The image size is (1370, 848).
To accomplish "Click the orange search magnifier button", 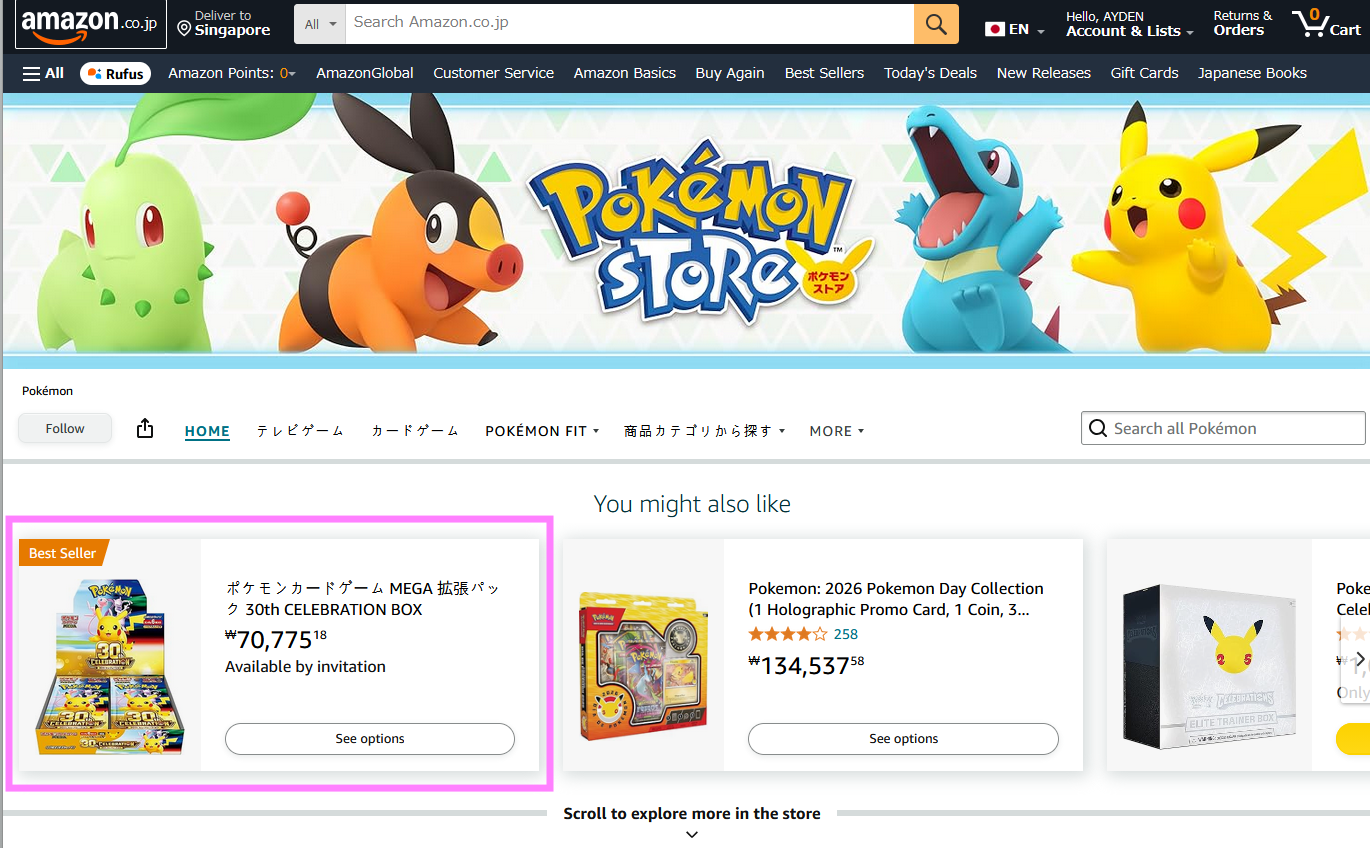I will (936, 24).
